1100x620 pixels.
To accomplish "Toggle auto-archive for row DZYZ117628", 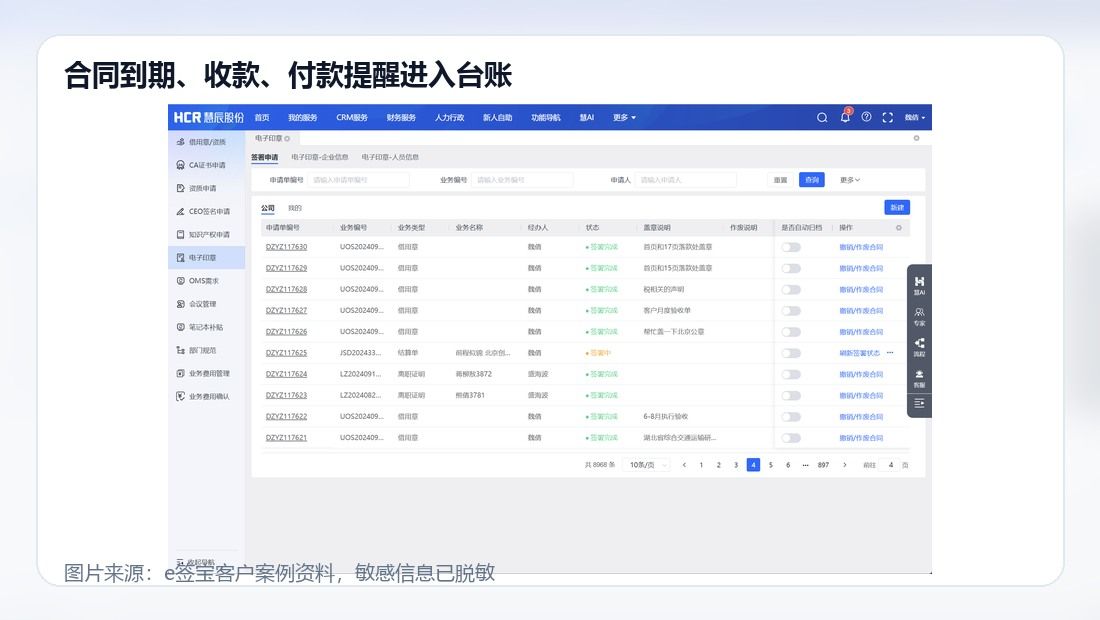I will click(791, 290).
